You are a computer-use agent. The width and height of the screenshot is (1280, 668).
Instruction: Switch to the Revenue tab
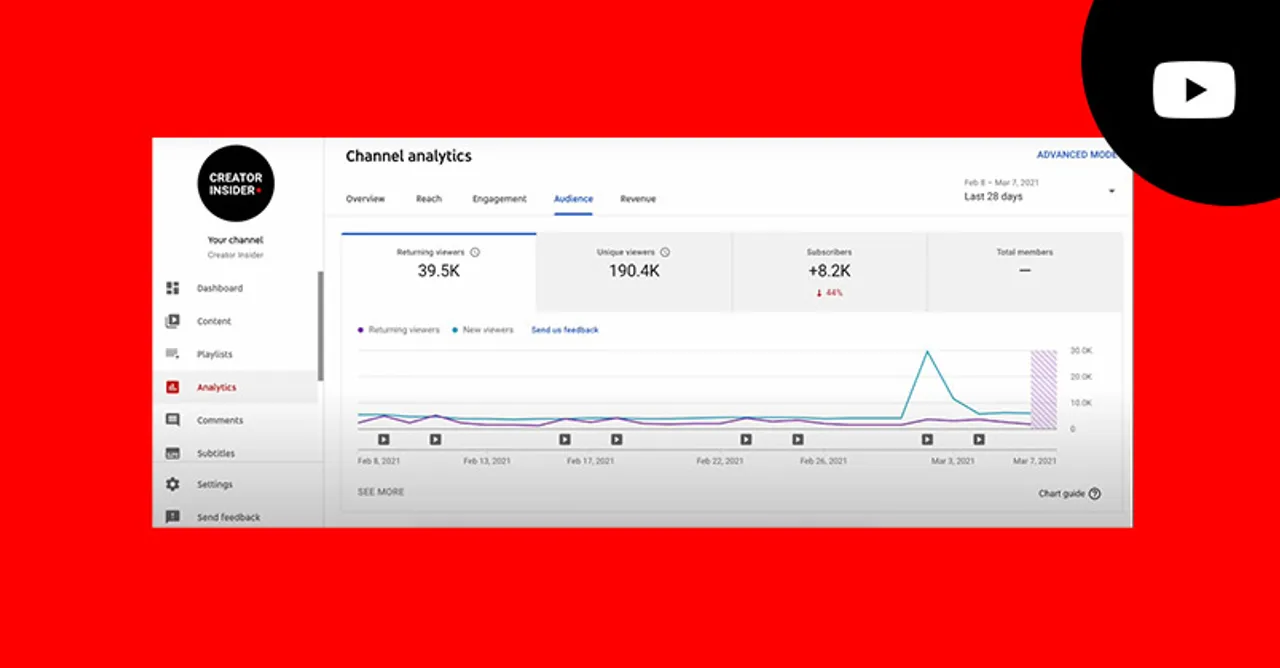pyautogui.click(x=638, y=199)
